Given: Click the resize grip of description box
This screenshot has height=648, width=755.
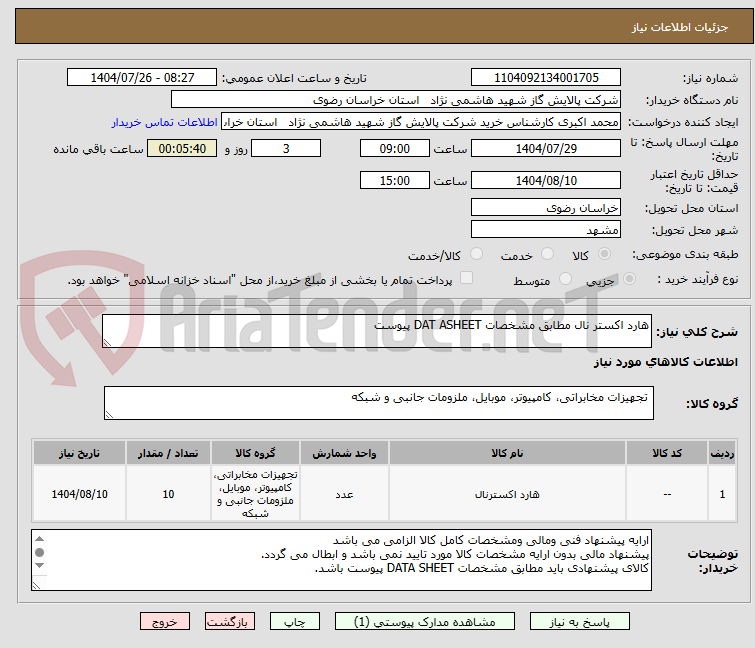Looking at the screenshot, I should (107, 342).
